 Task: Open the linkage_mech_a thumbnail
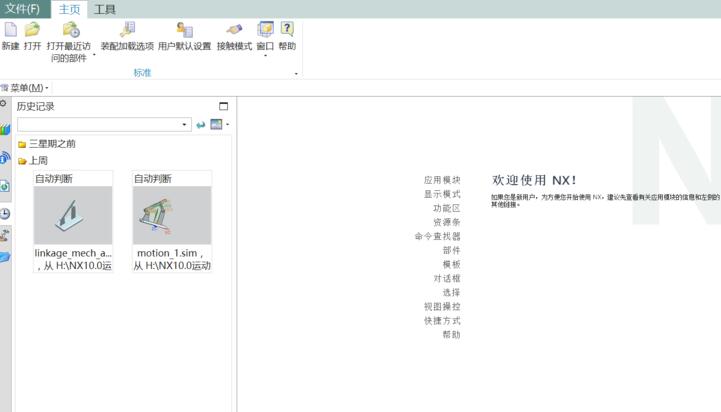[73, 215]
